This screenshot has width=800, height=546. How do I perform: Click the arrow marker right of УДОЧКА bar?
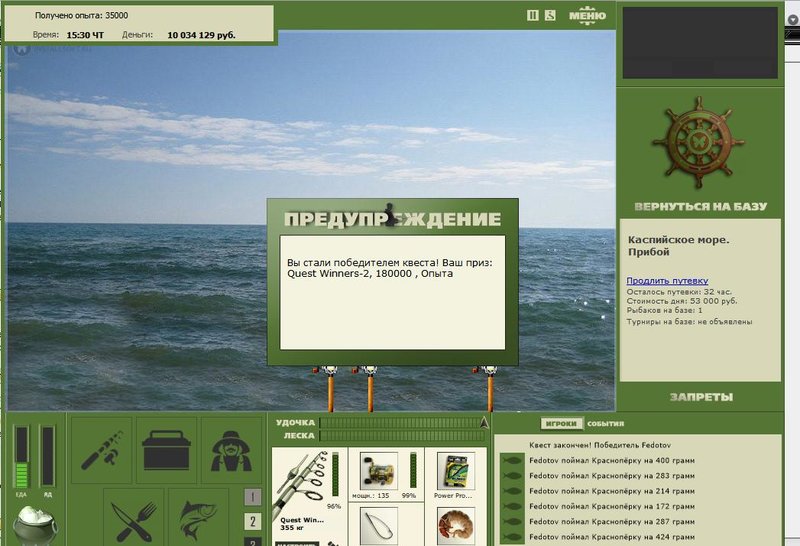(x=484, y=423)
